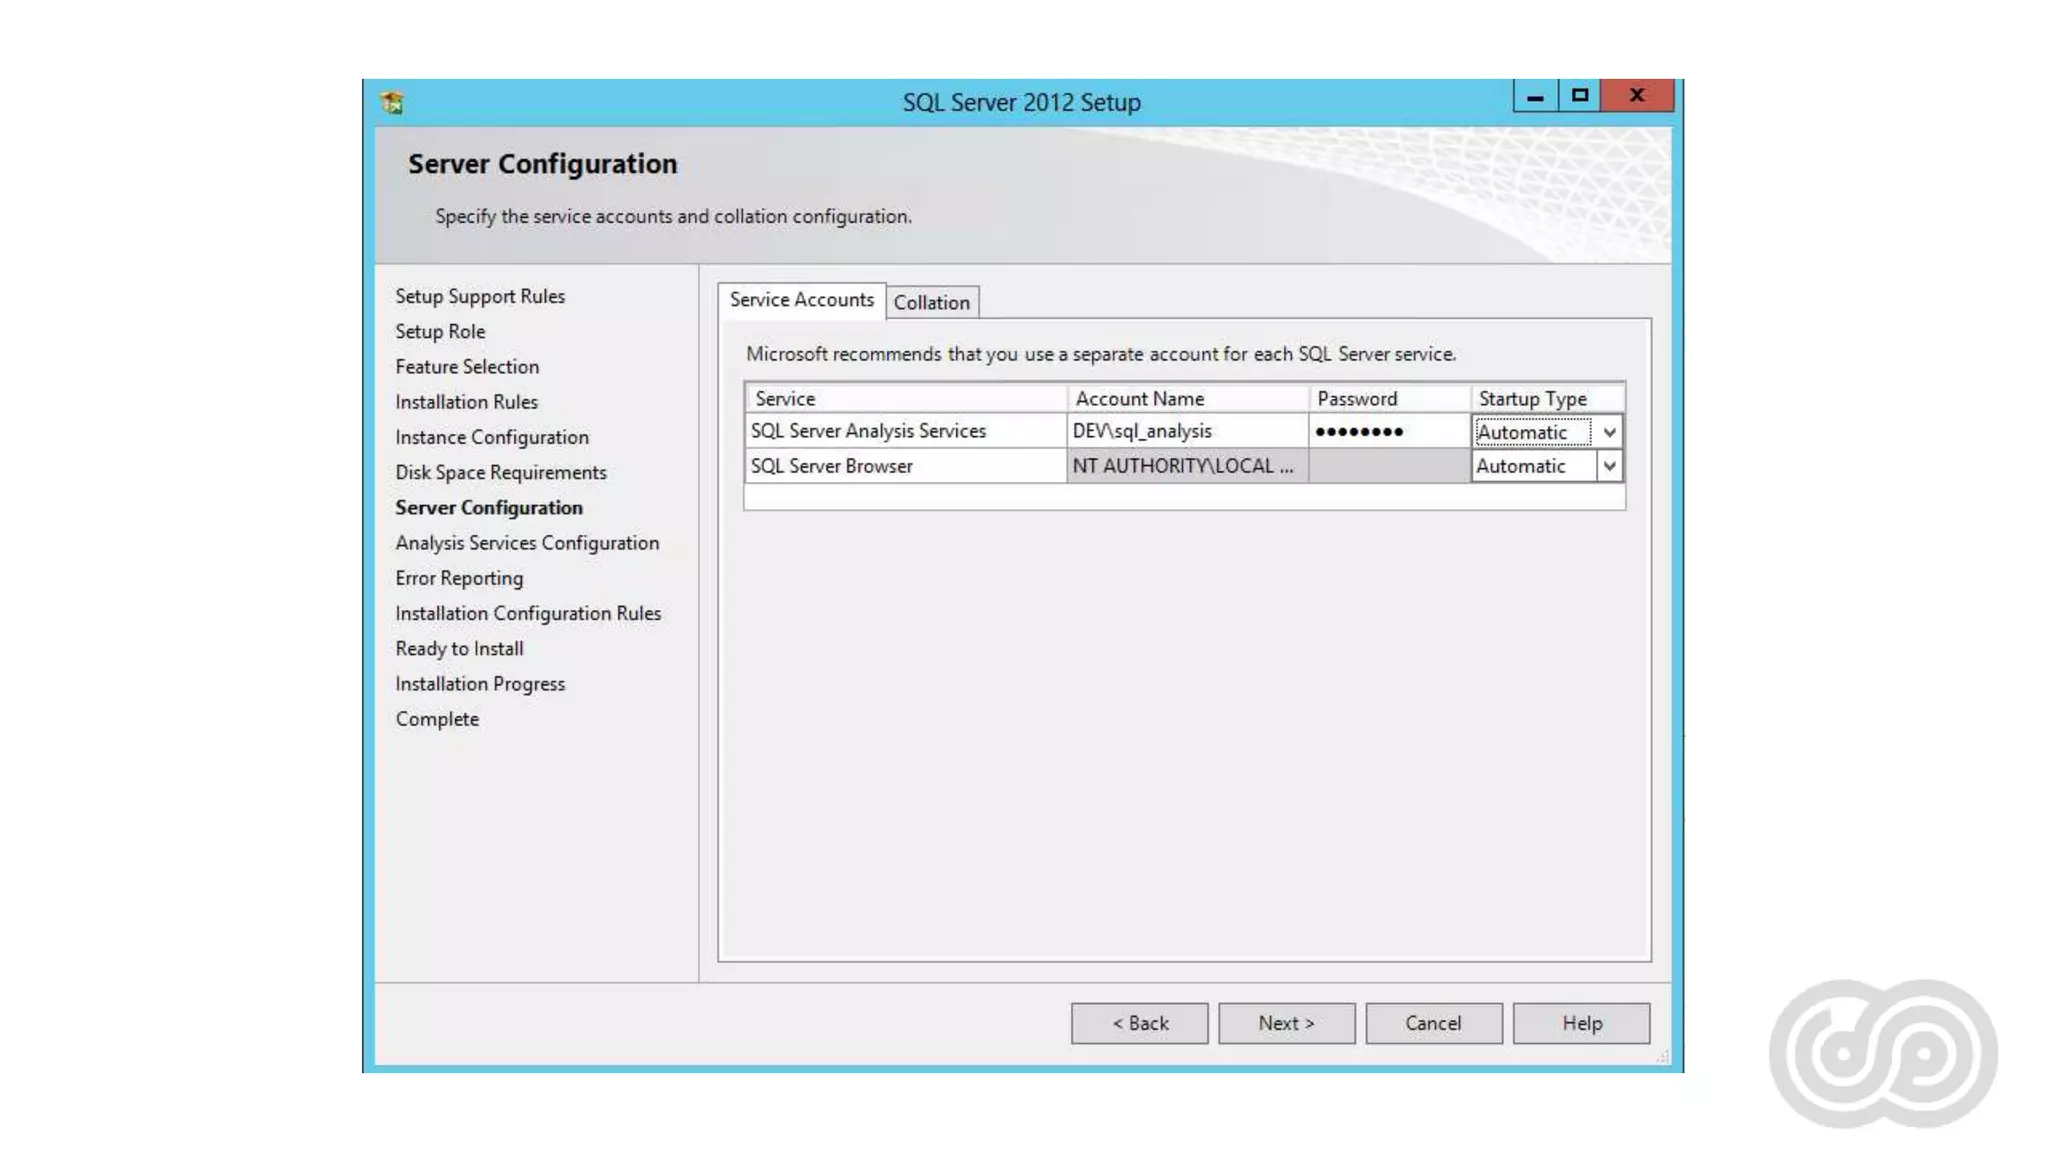
Task: Click Analysis Services Configuration step in sidebar
Action: click(527, 543)
